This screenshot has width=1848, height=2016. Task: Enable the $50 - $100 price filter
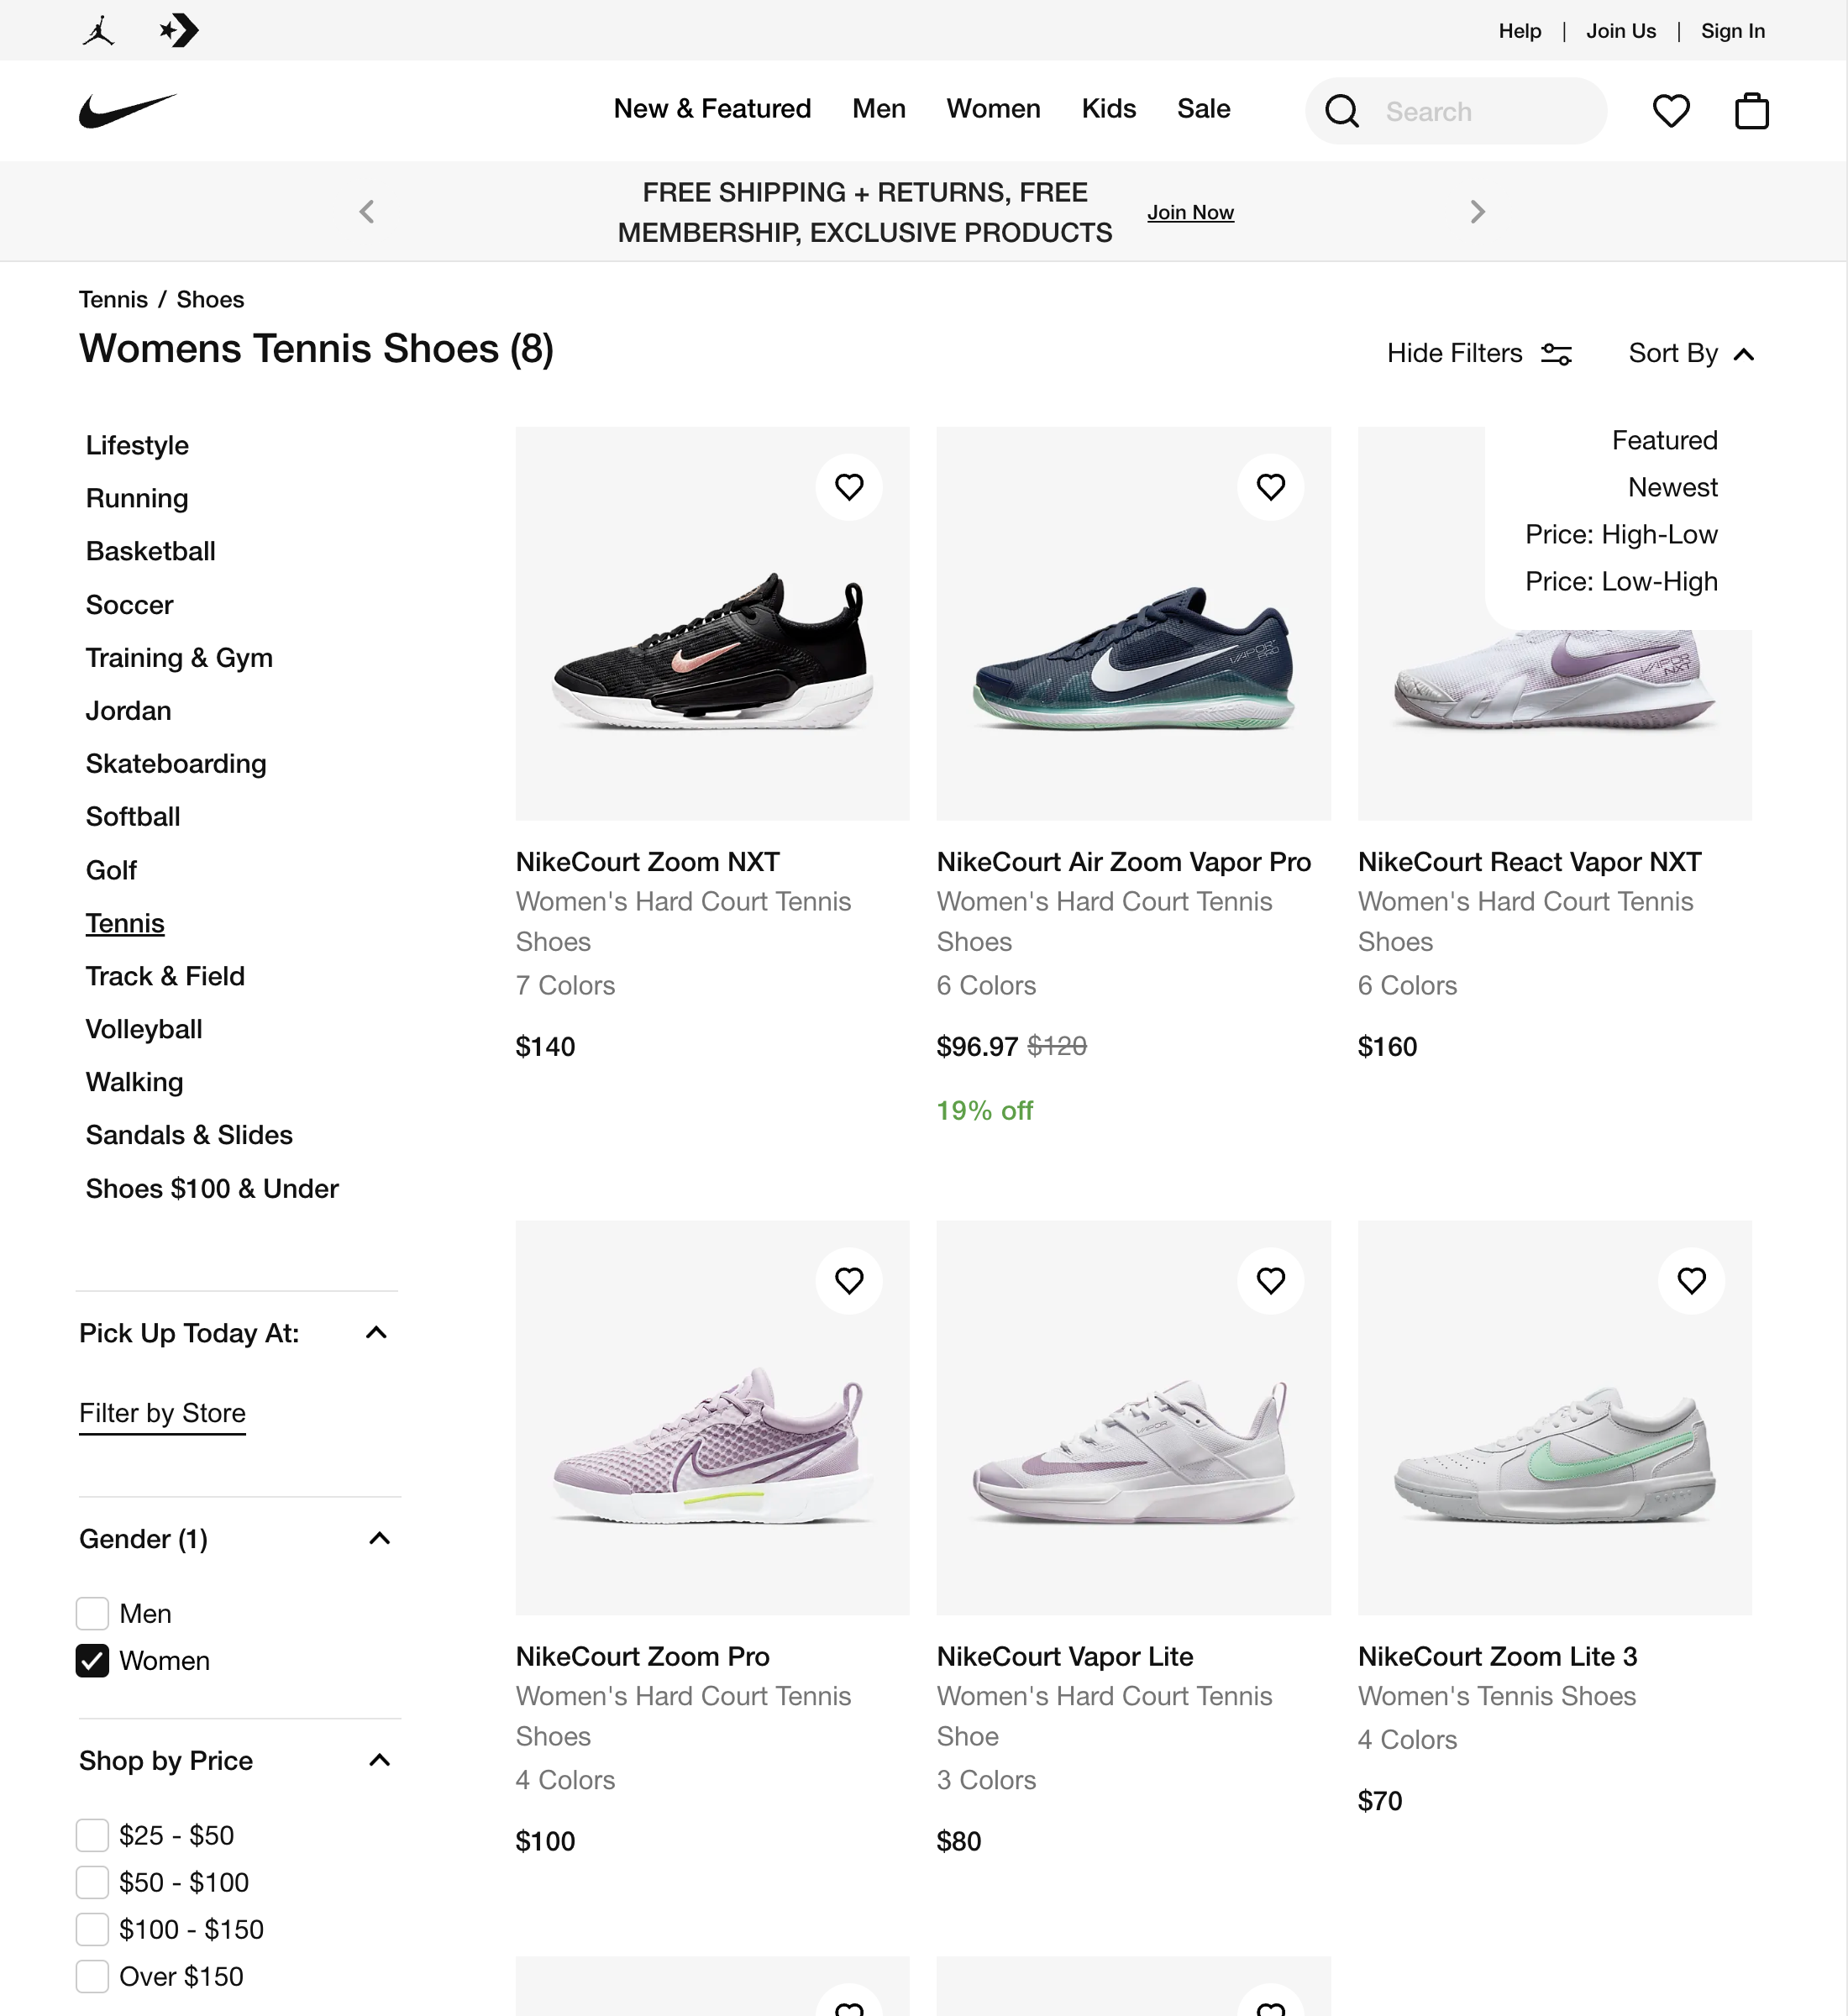click(x=92, y=1882)
